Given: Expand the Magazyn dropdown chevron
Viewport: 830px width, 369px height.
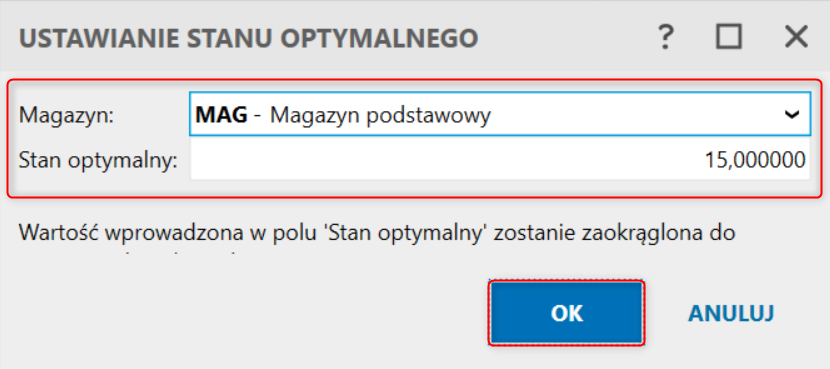Looking at the screenshot, I should click(x=792, y=114).
